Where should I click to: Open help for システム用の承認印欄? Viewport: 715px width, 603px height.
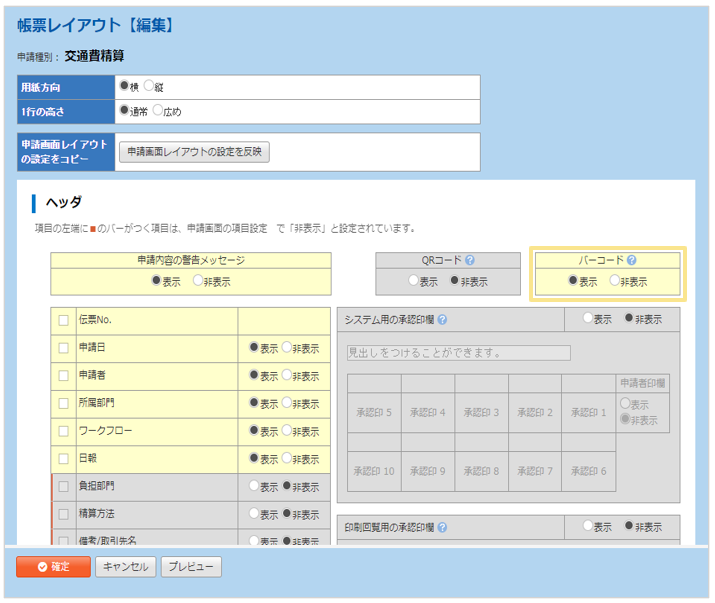tap(442, 320)
